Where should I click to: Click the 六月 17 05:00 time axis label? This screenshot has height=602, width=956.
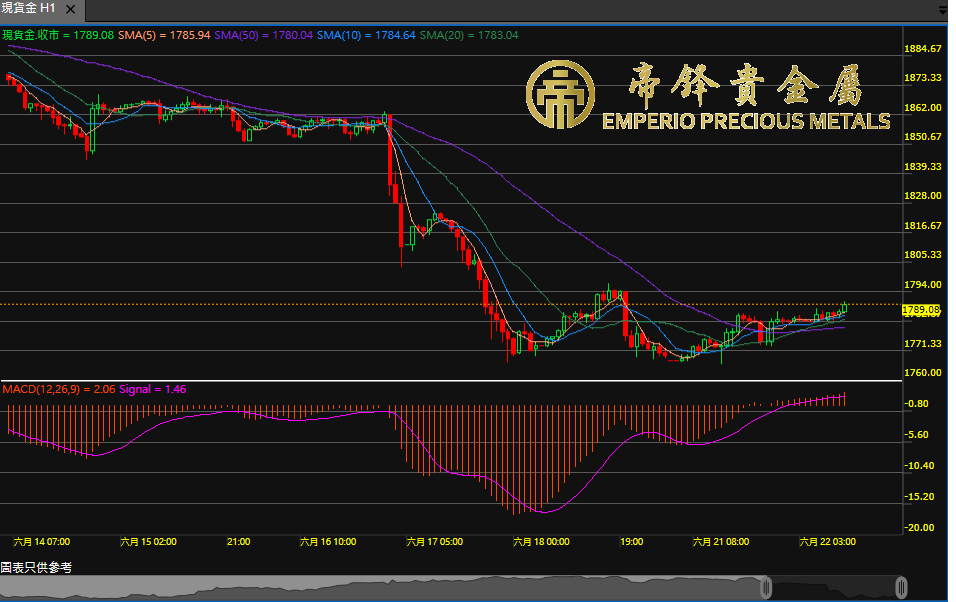(435, 541)
